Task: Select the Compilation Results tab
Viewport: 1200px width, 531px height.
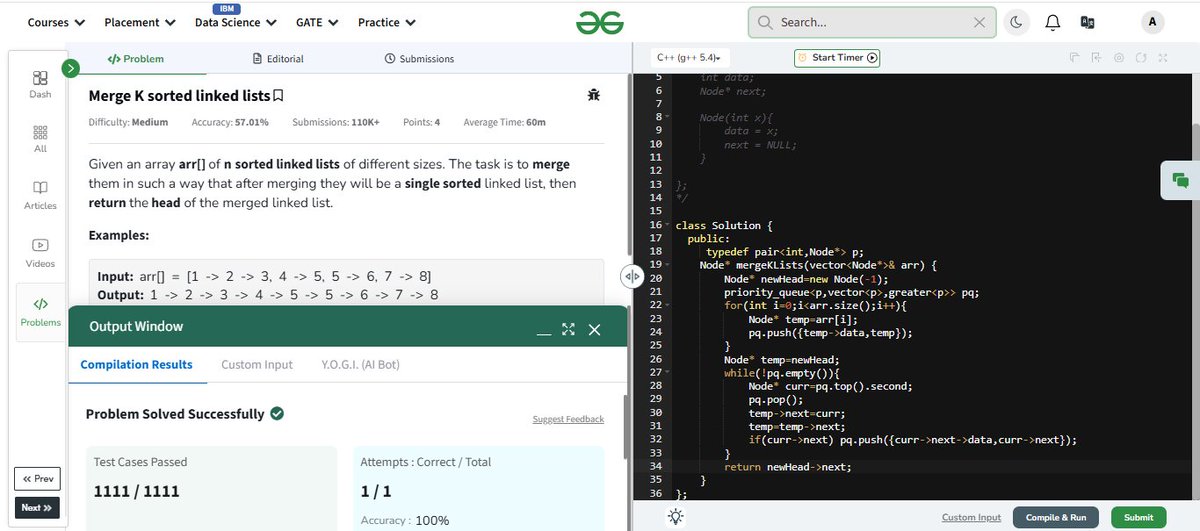Action: 136,364
